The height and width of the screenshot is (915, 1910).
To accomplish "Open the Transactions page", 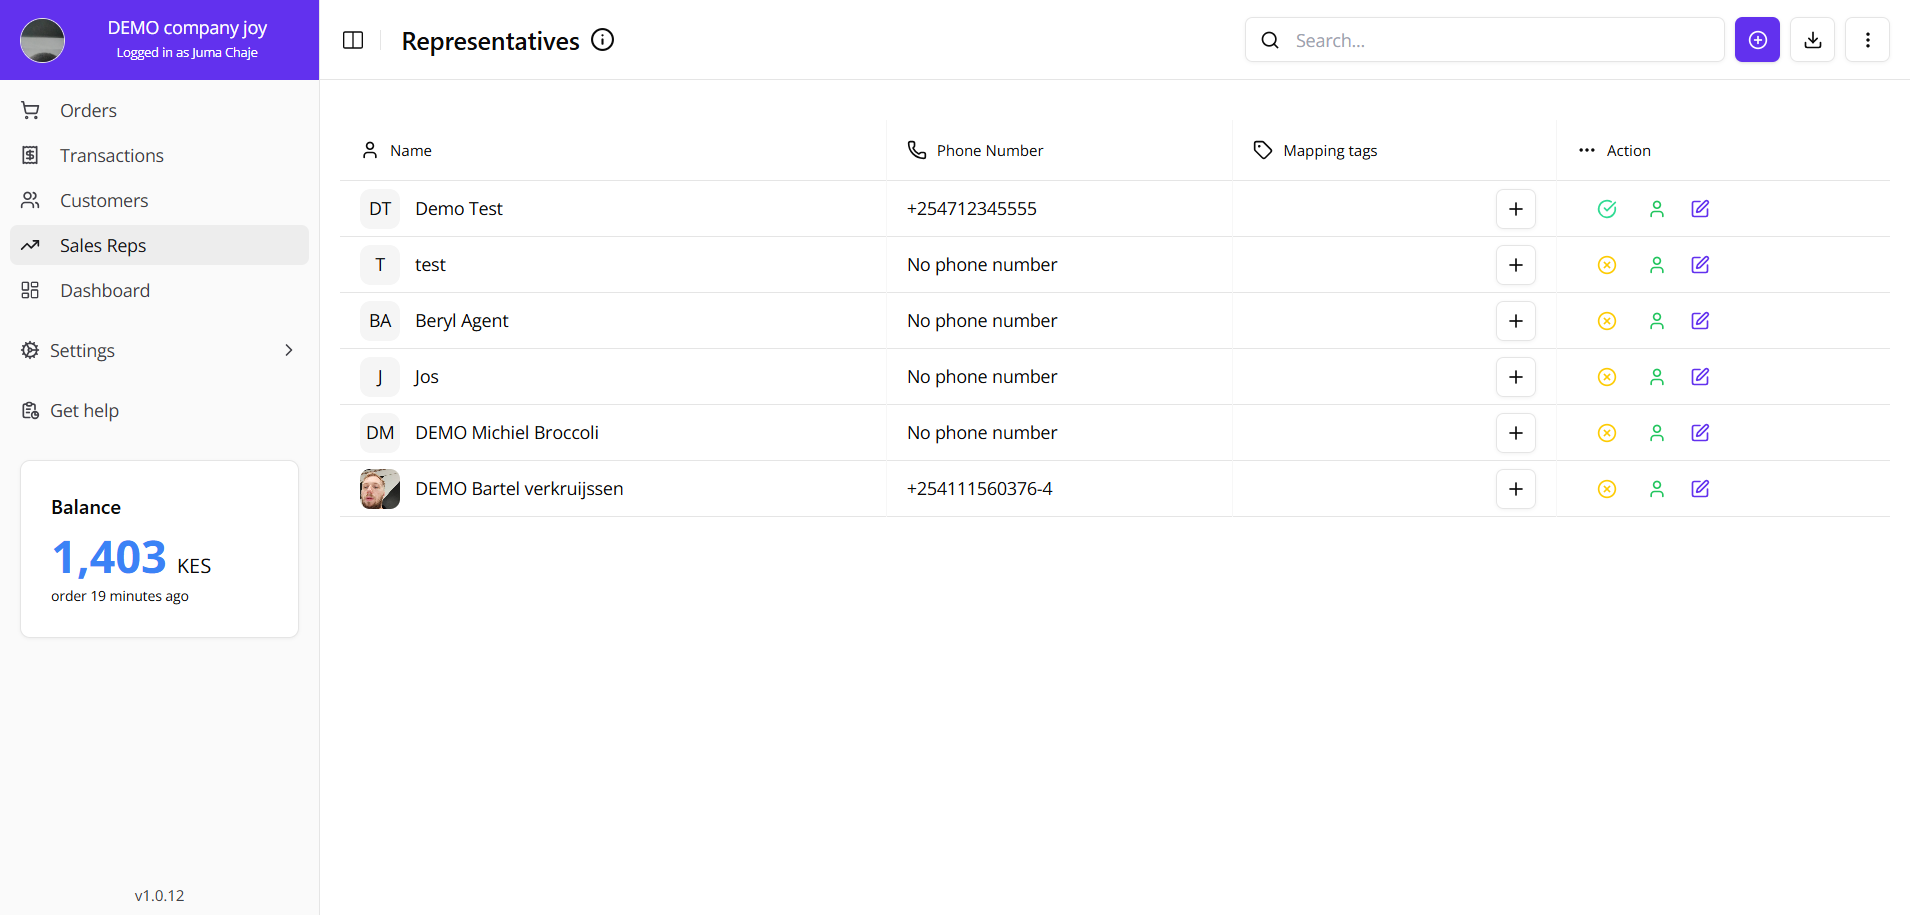I will [x=111, y=155].
